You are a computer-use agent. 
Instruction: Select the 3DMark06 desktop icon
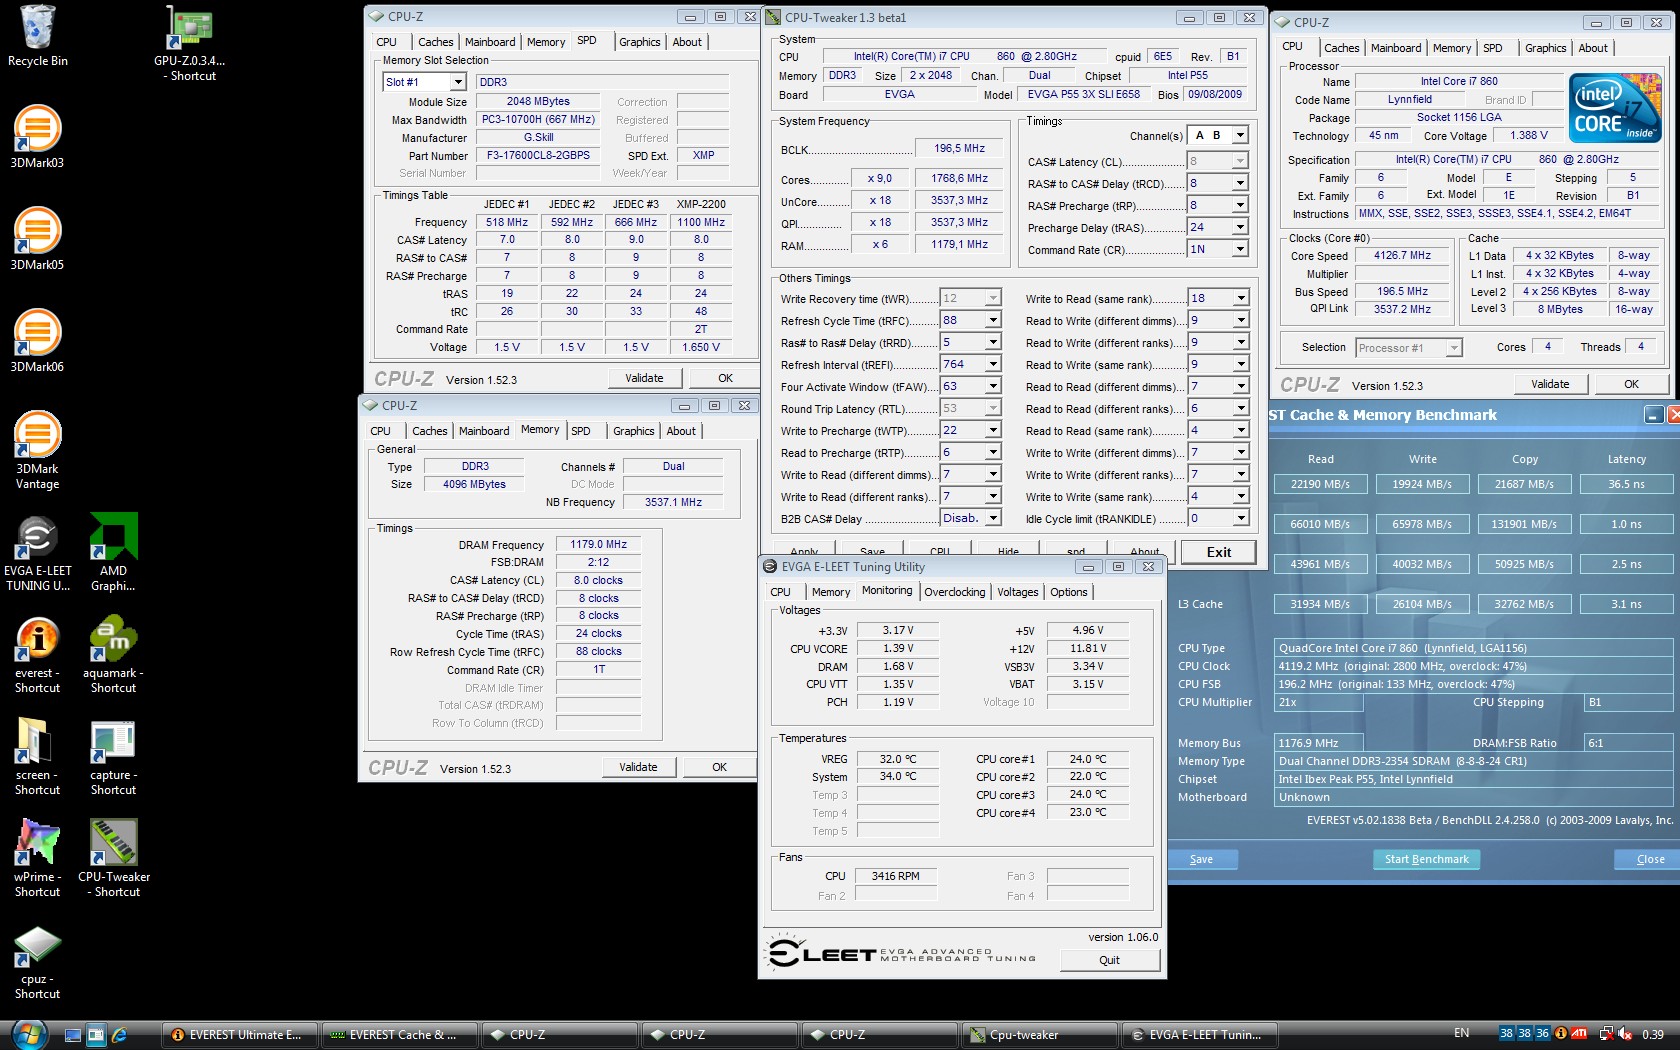tap(37, 341)
